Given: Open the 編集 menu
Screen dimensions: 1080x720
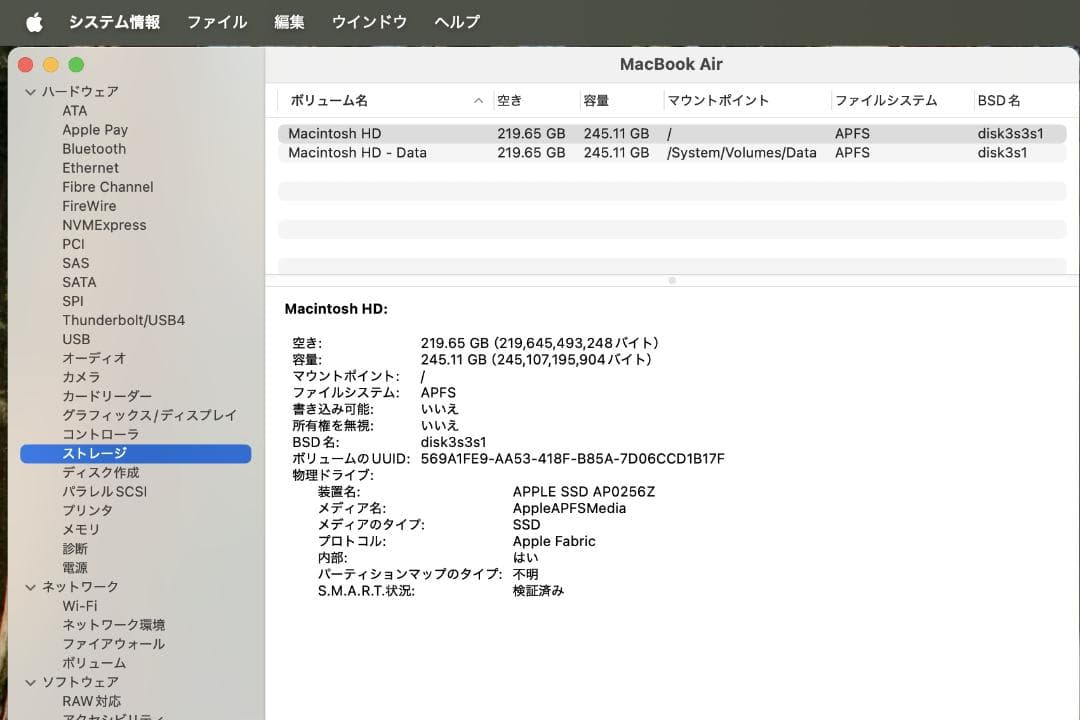Looking at the screenshot, I should pyautogui.click(x=288, y=21).
